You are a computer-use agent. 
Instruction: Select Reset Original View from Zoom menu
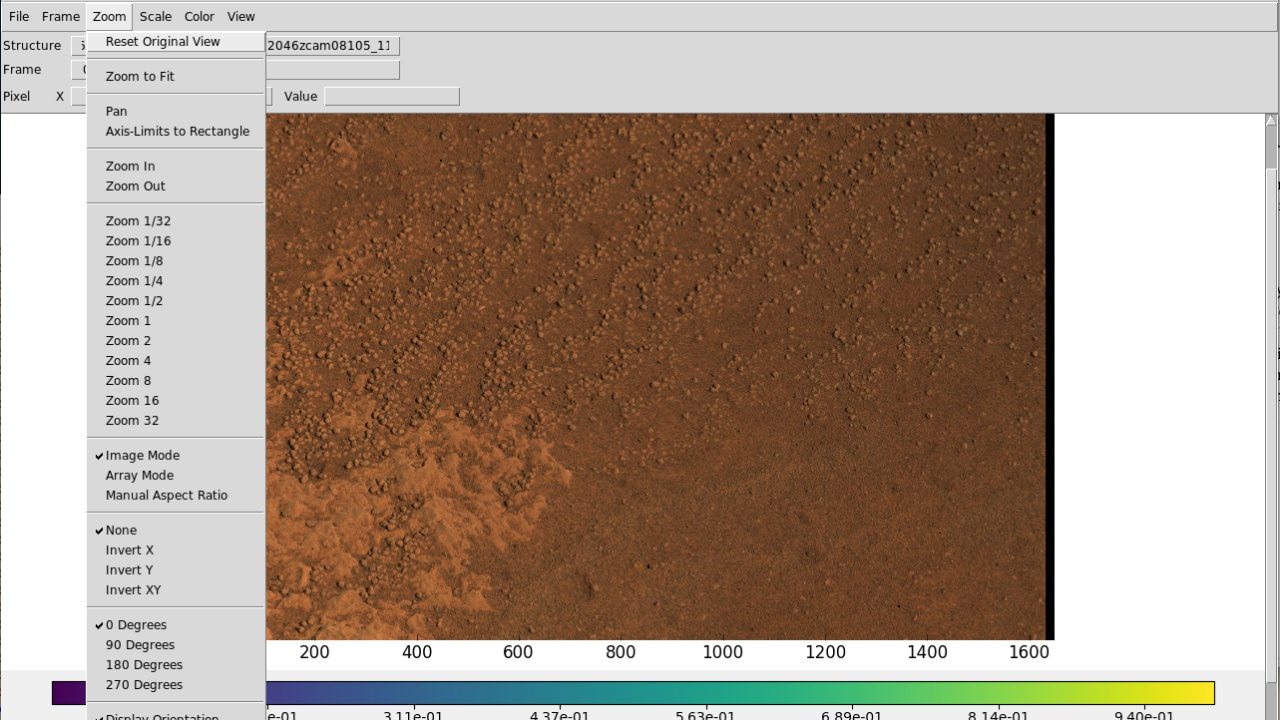click(x=162, y=41)
